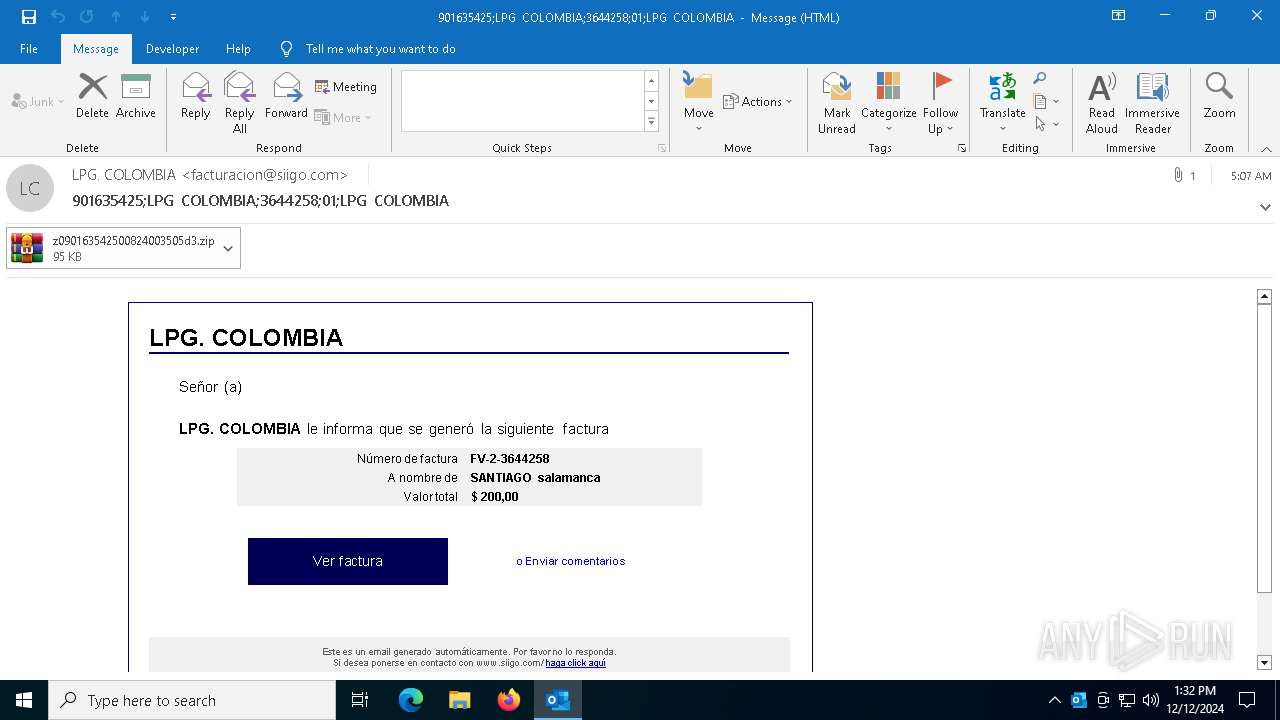Open Manage Quick Steps dialog launcher
Viewport: 1280px width, 720px height.
(x=662, y=148)
